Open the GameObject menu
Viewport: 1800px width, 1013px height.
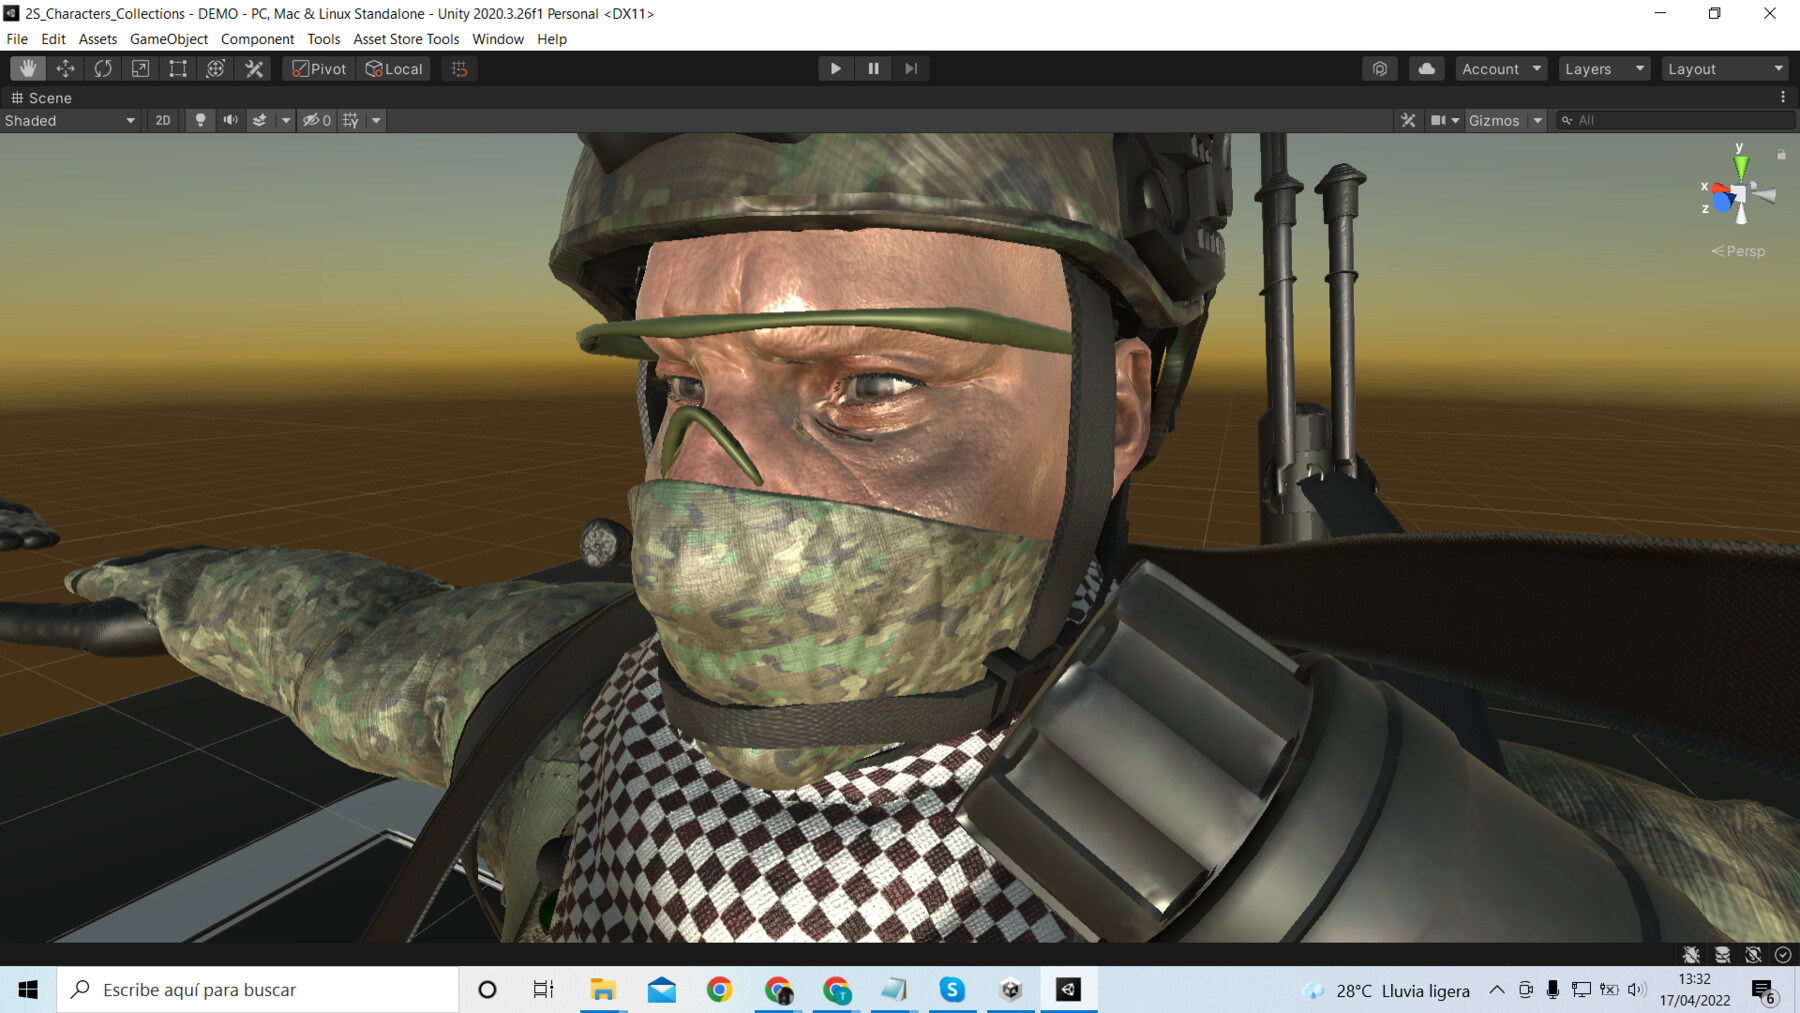[x=167, y=39]
